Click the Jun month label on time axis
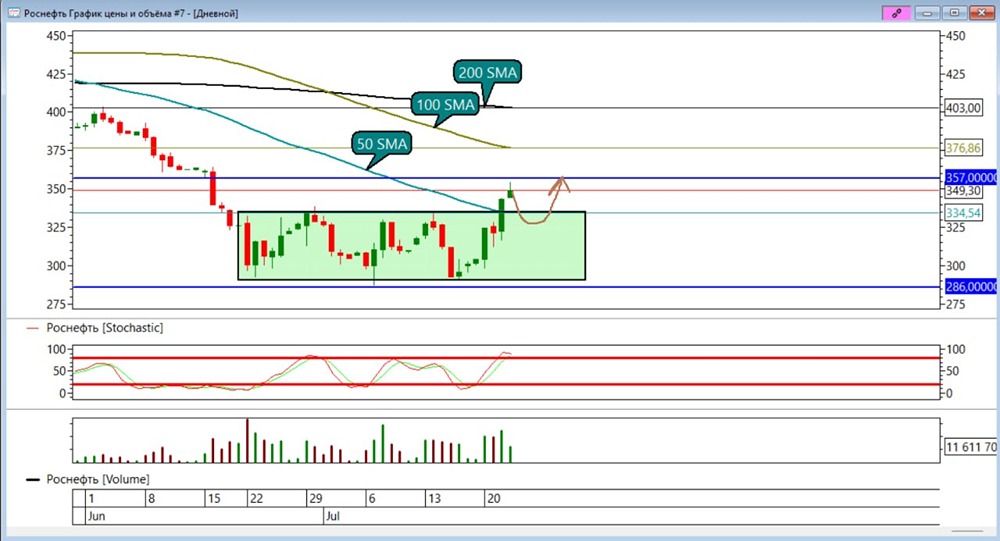Image resolution: width=1000 pixels, height=541 pixels. click(96, 515)
